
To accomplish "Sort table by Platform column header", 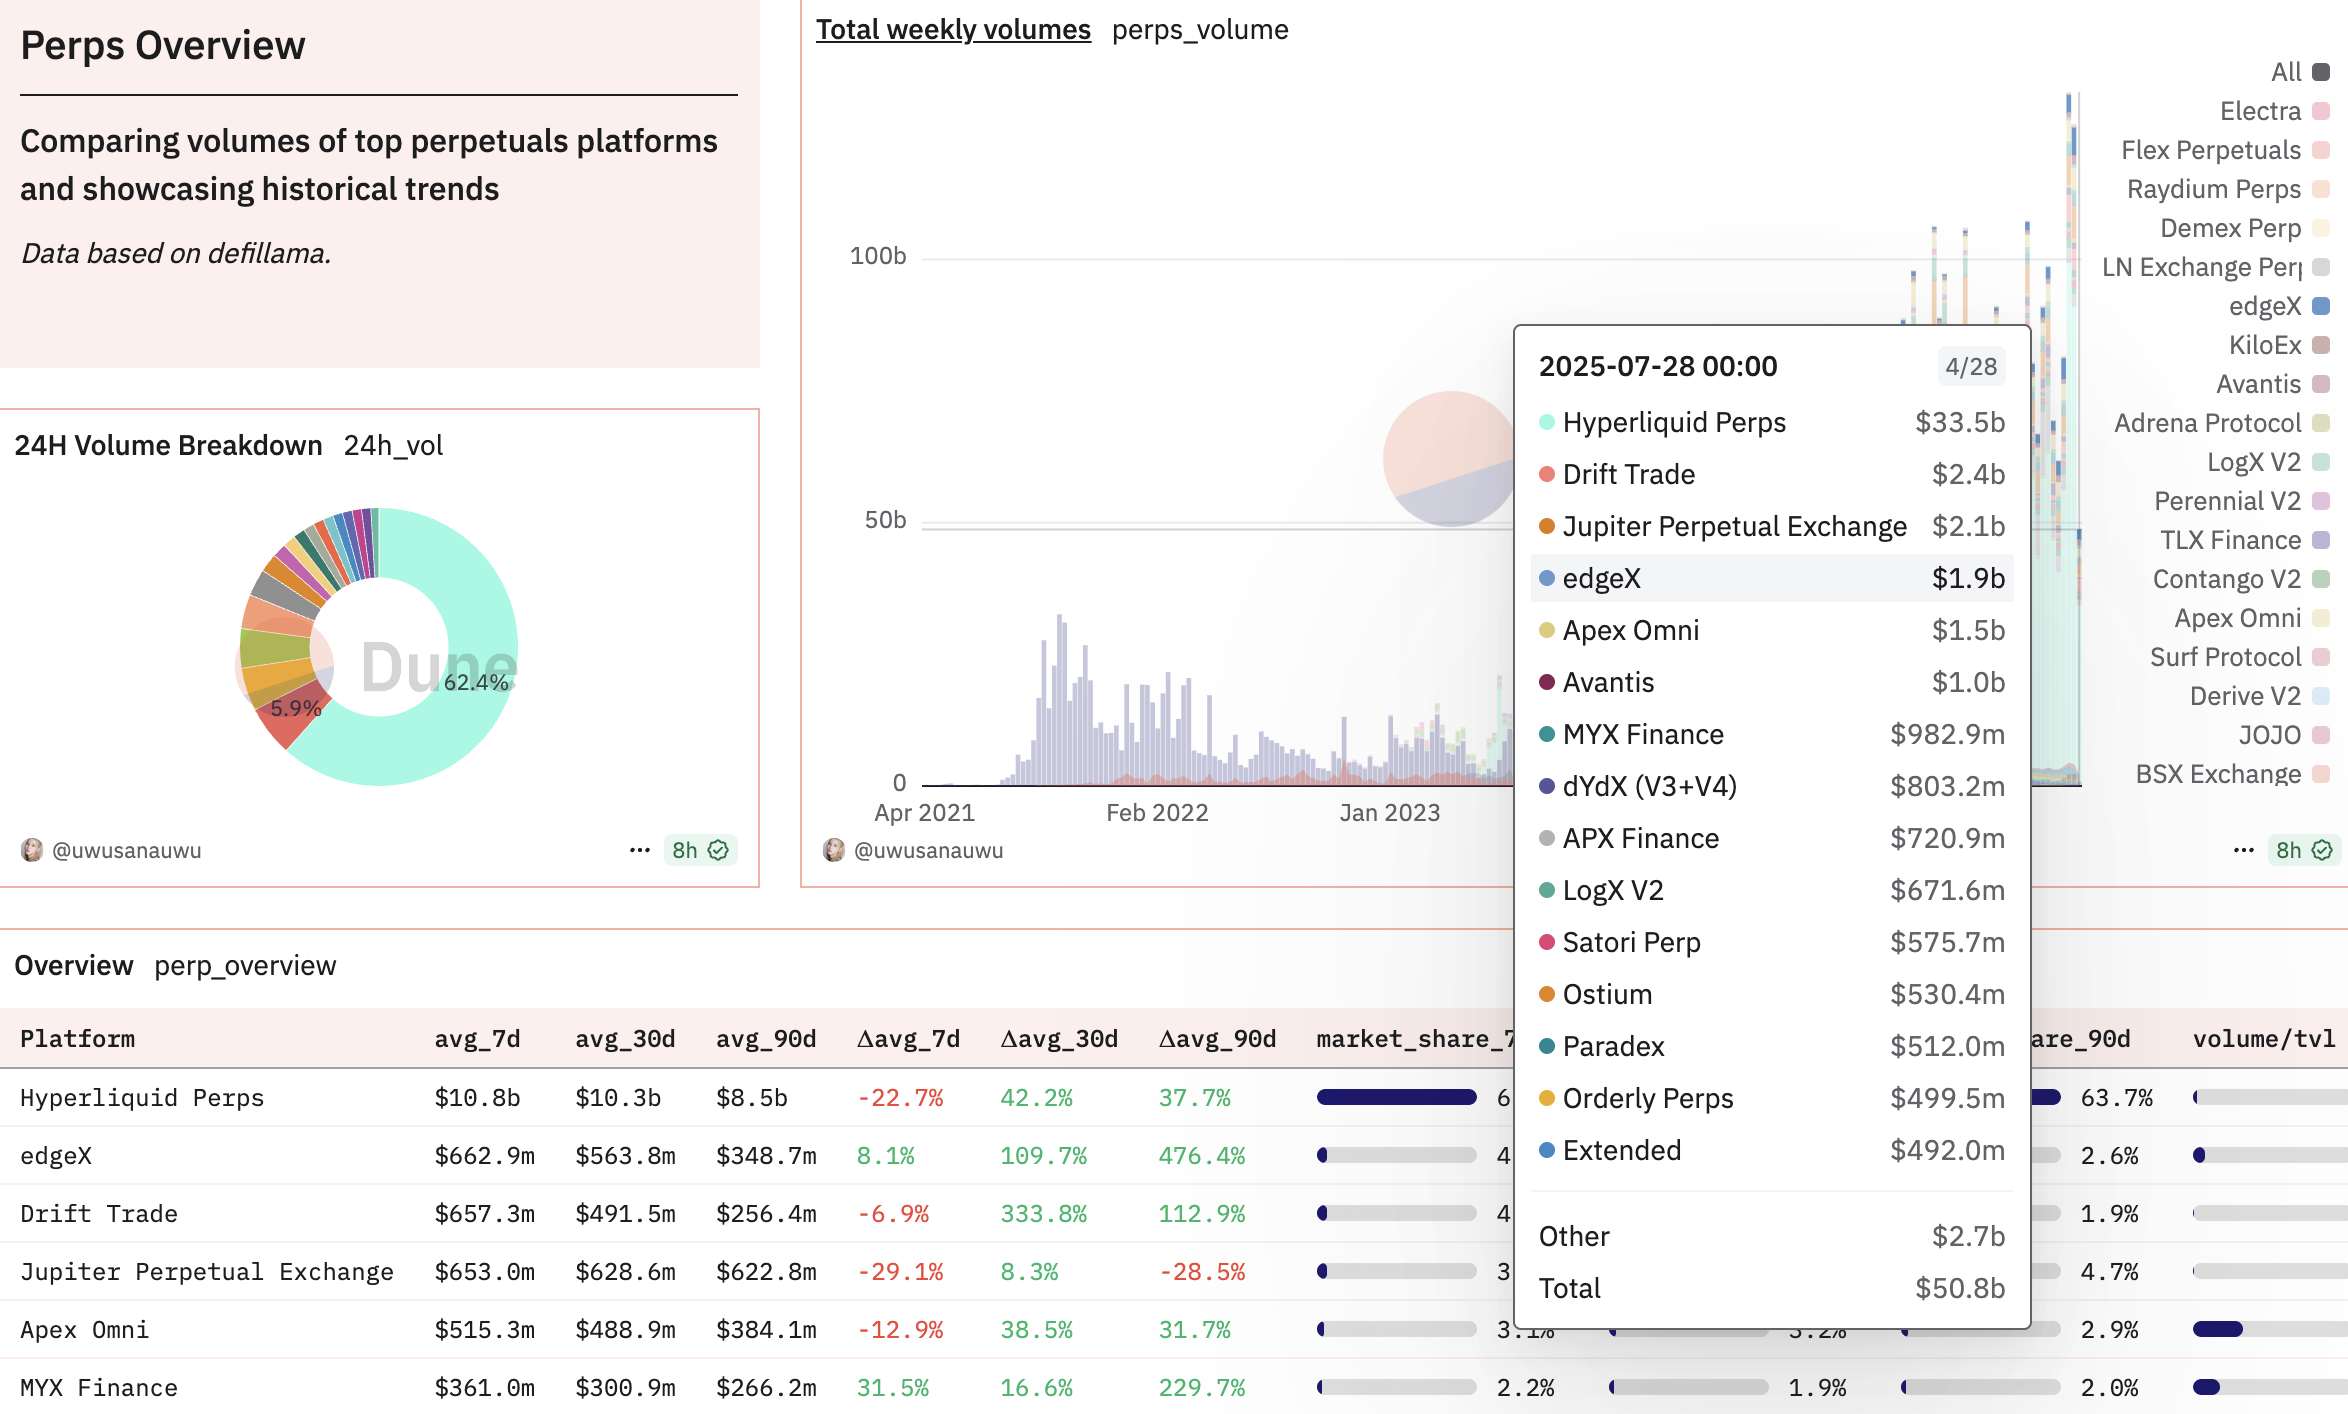I will click(x=78, y=1039).
